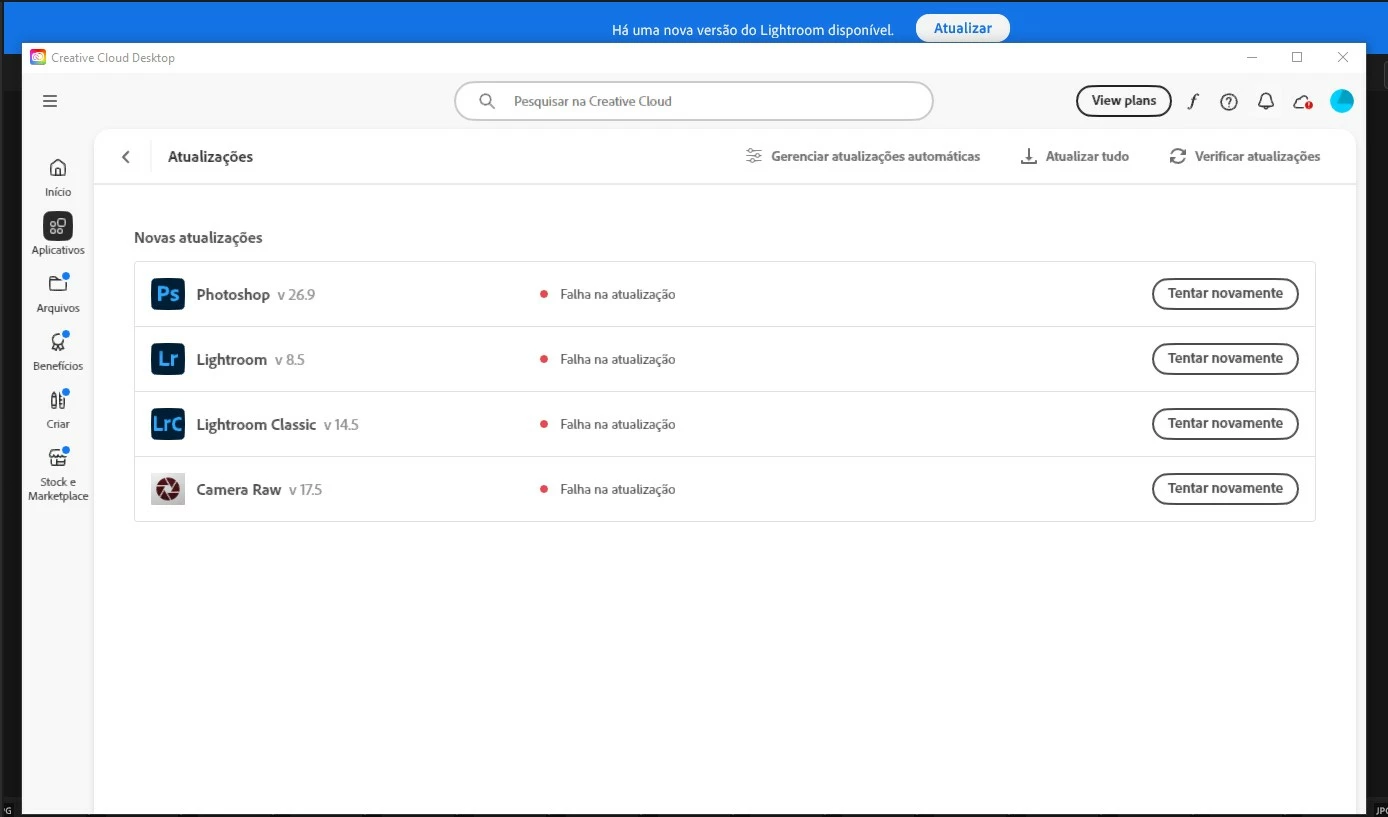Go back using the arrow beside Atualizações
Image resolution: width=1388 pixels, height=817 pixels.
tap(126, 157)
